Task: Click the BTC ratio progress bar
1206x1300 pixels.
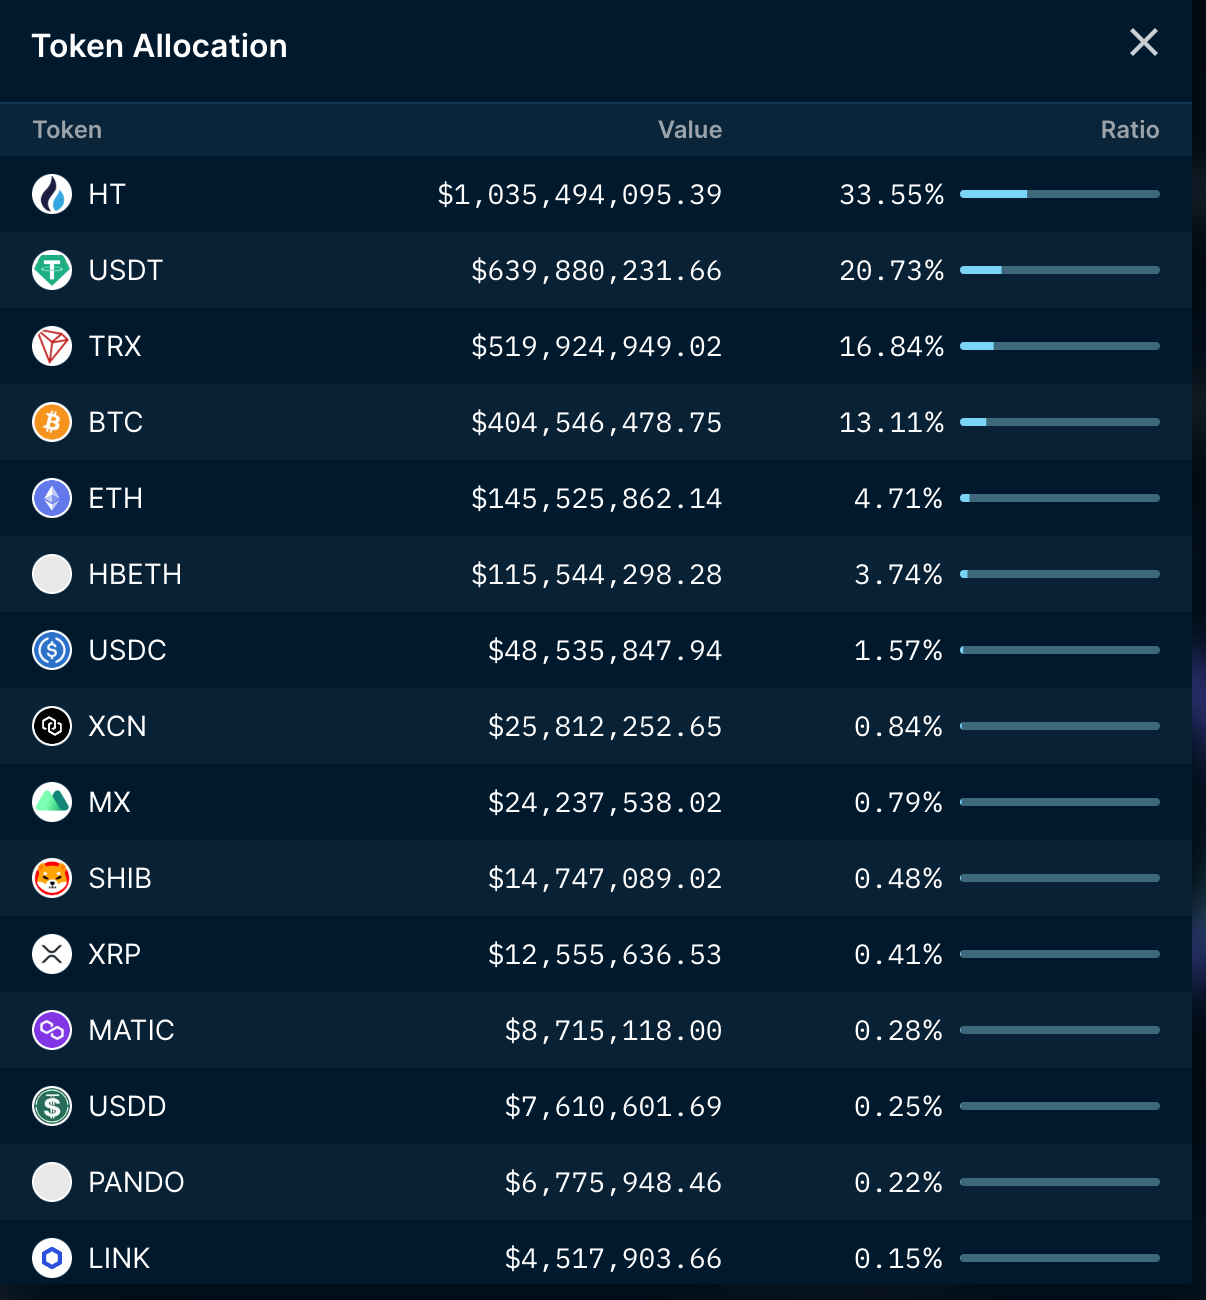Action: (x=1060, y=422)
